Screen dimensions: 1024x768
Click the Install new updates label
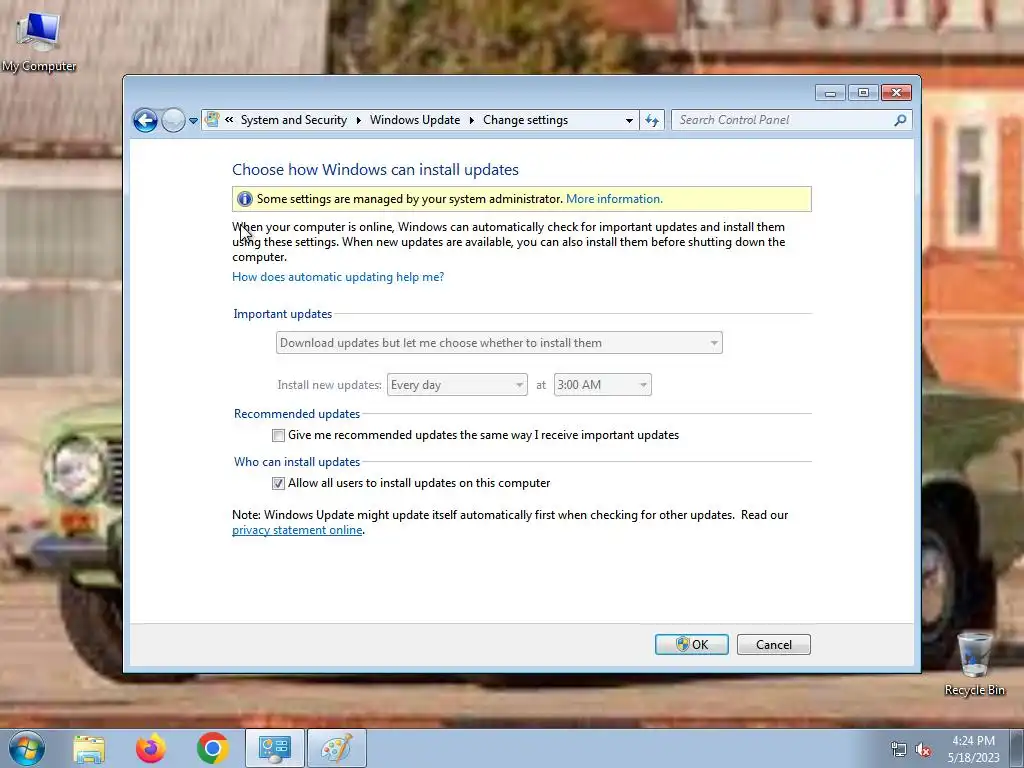pos(329,385)
